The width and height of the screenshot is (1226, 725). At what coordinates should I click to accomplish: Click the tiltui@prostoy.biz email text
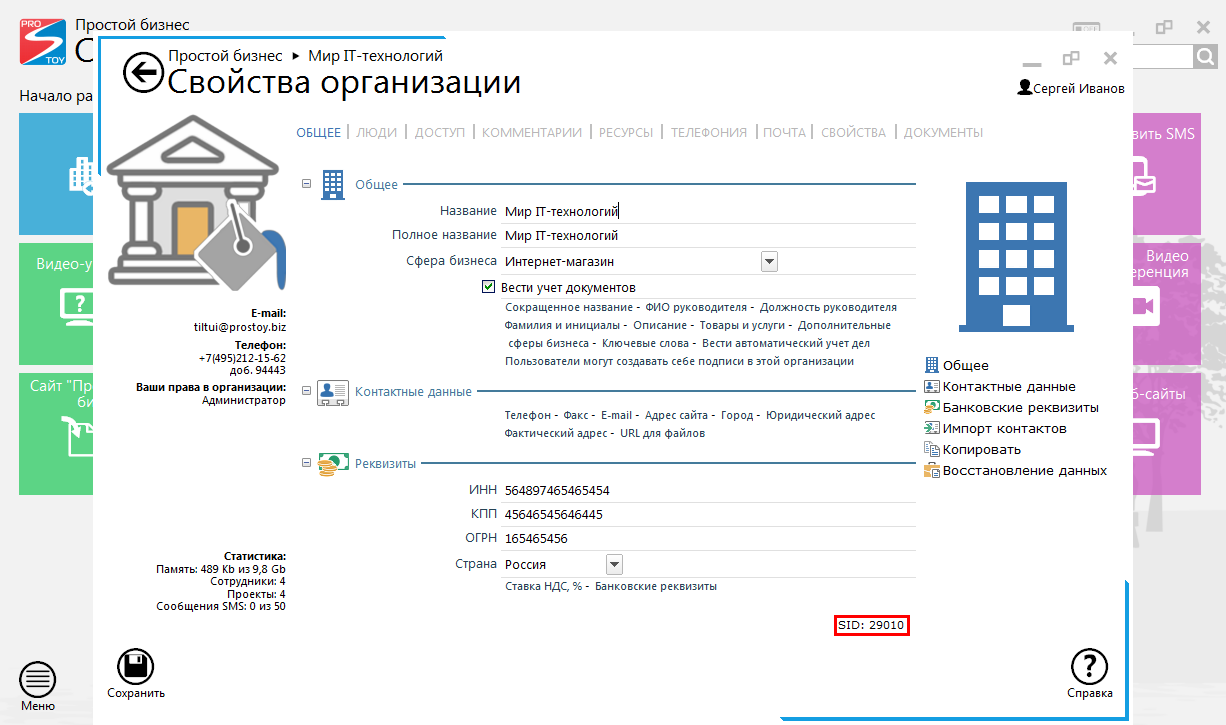tap(240, 326)
